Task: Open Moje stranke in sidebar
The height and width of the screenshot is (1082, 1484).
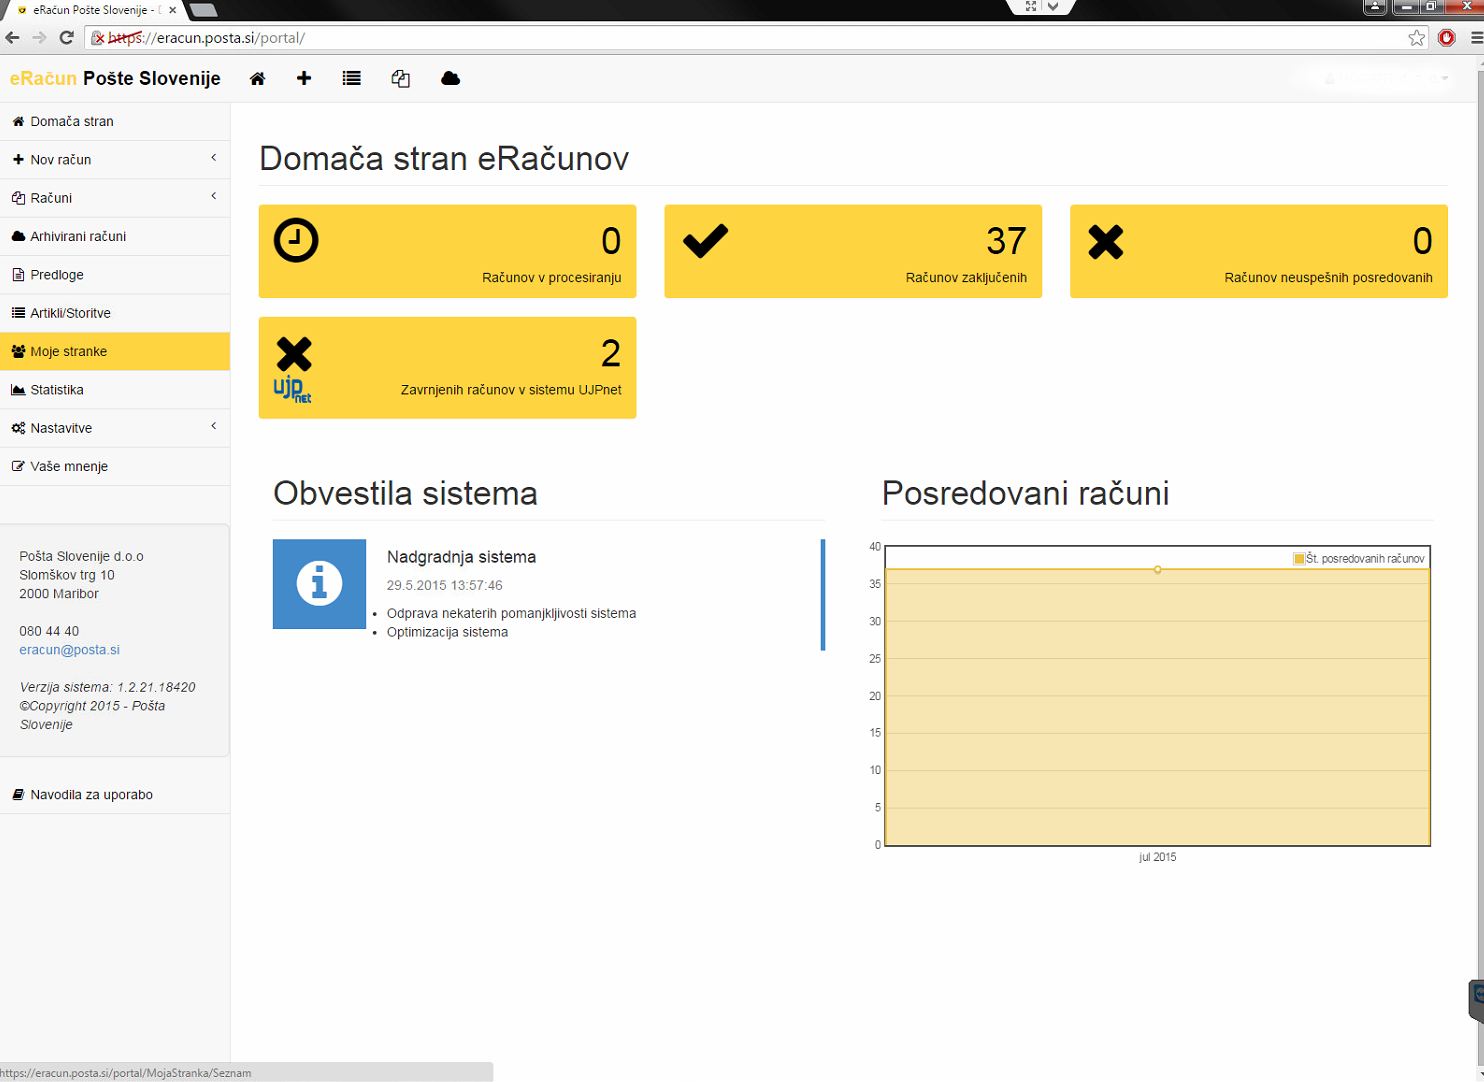Action: click(115, 351)
